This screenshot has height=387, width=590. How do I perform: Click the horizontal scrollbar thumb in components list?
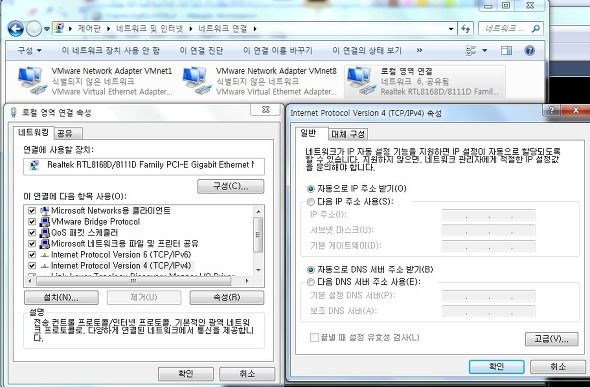(134, 281)
